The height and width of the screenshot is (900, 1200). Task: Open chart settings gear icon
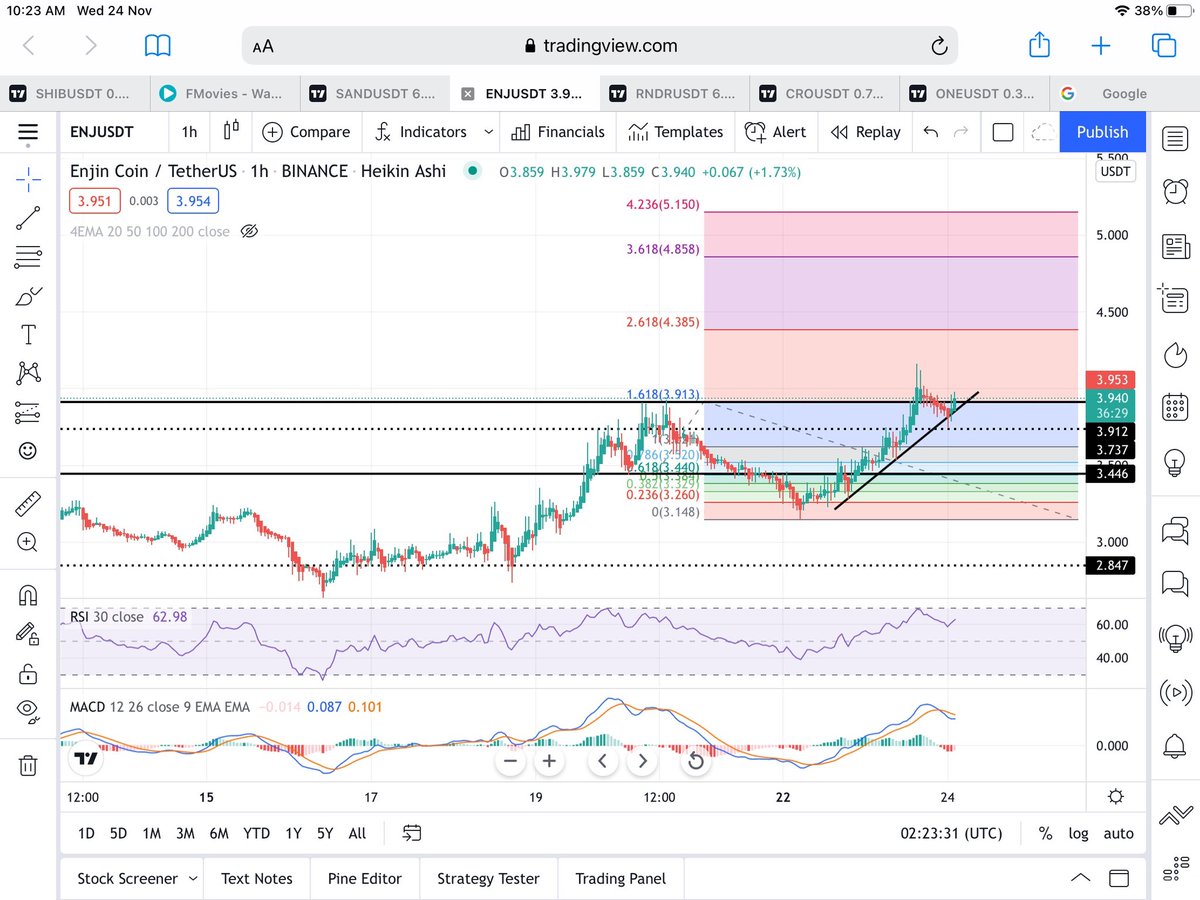coord(1116,796)
